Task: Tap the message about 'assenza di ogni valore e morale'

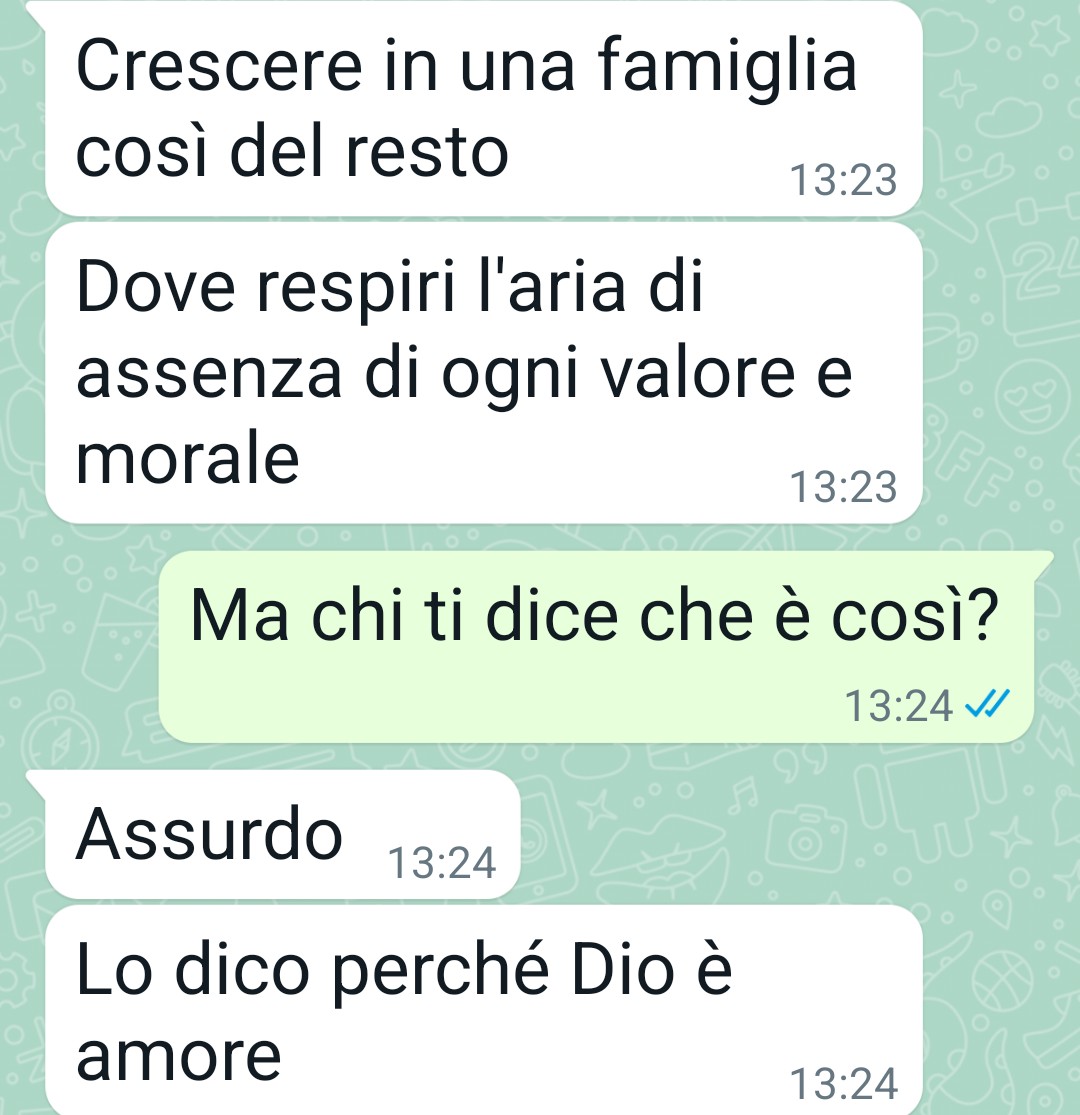Action: point(483,373)
